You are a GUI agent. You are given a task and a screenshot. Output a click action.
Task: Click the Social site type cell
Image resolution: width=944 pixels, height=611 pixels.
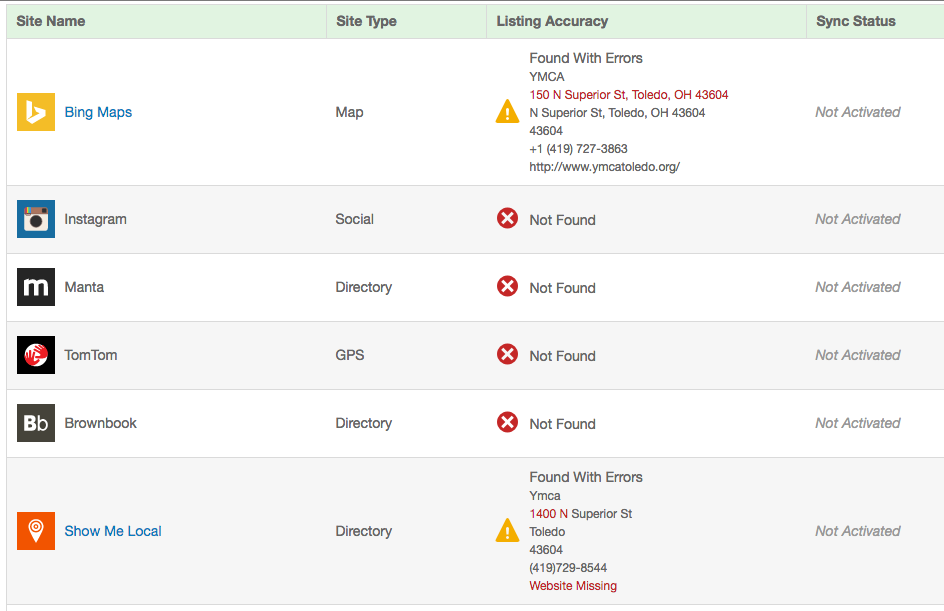(355, 219)
